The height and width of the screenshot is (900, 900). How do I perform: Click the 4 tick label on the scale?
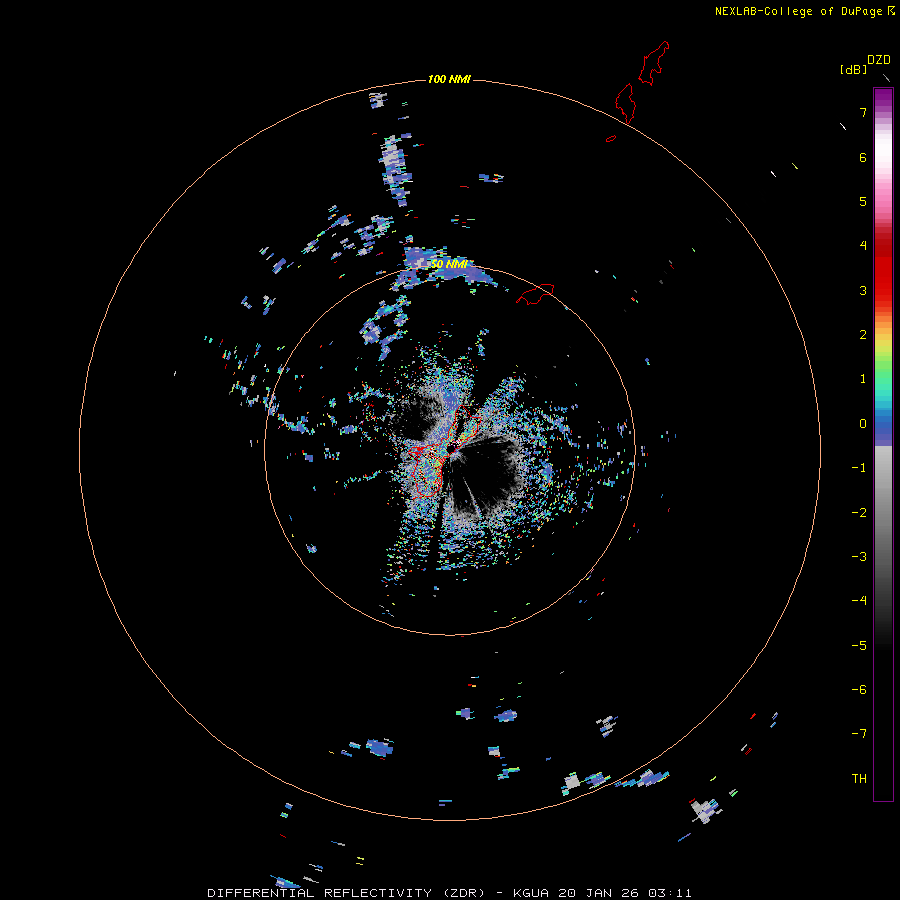click(863, 246)
